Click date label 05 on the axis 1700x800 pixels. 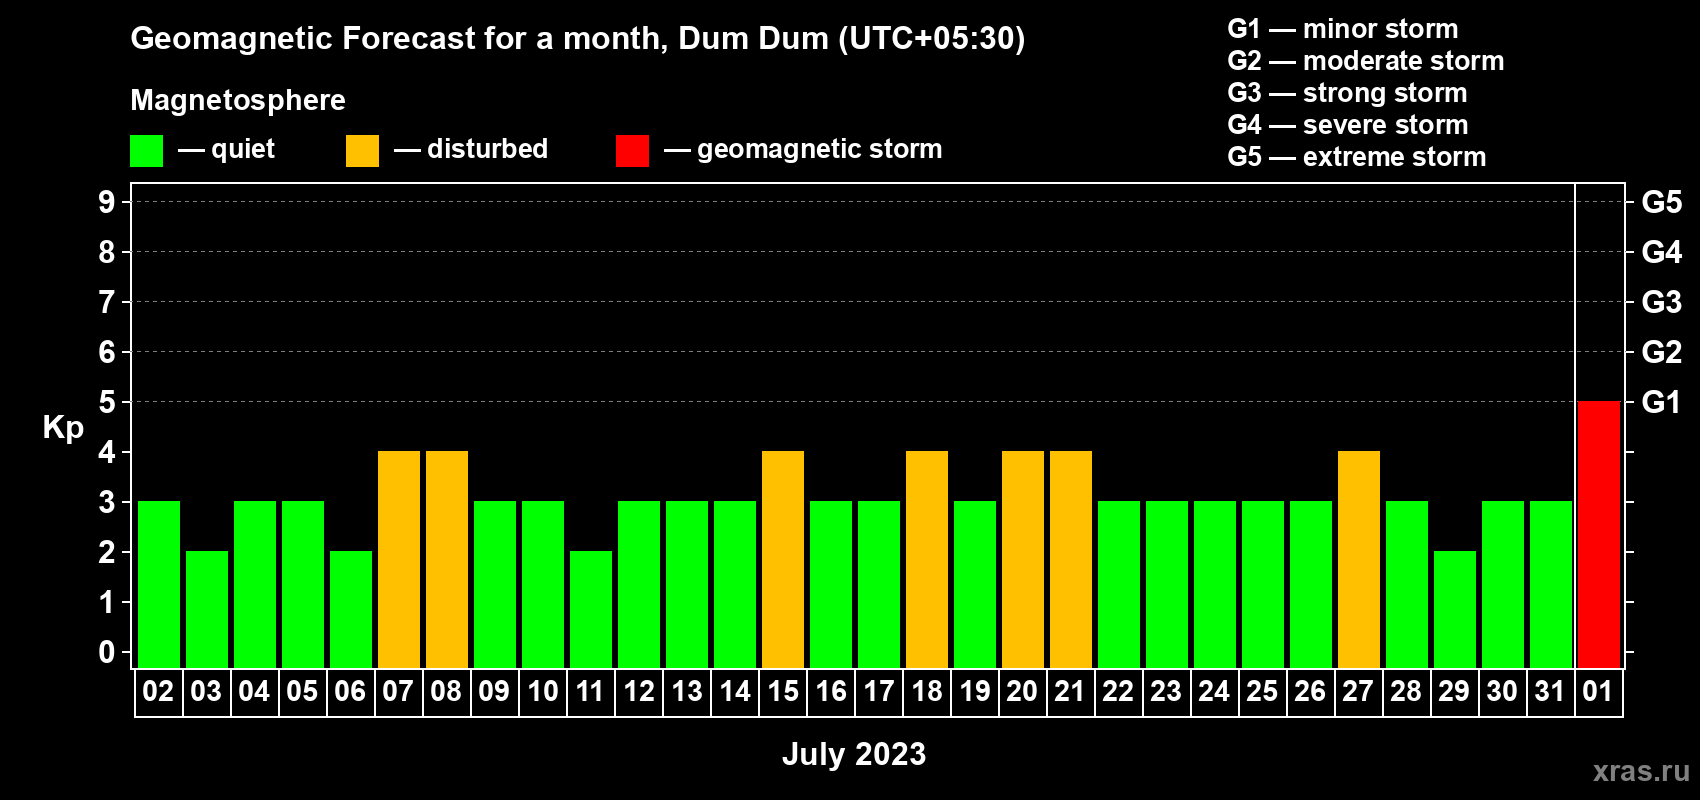pyautogui.click(x=302, y=692)
